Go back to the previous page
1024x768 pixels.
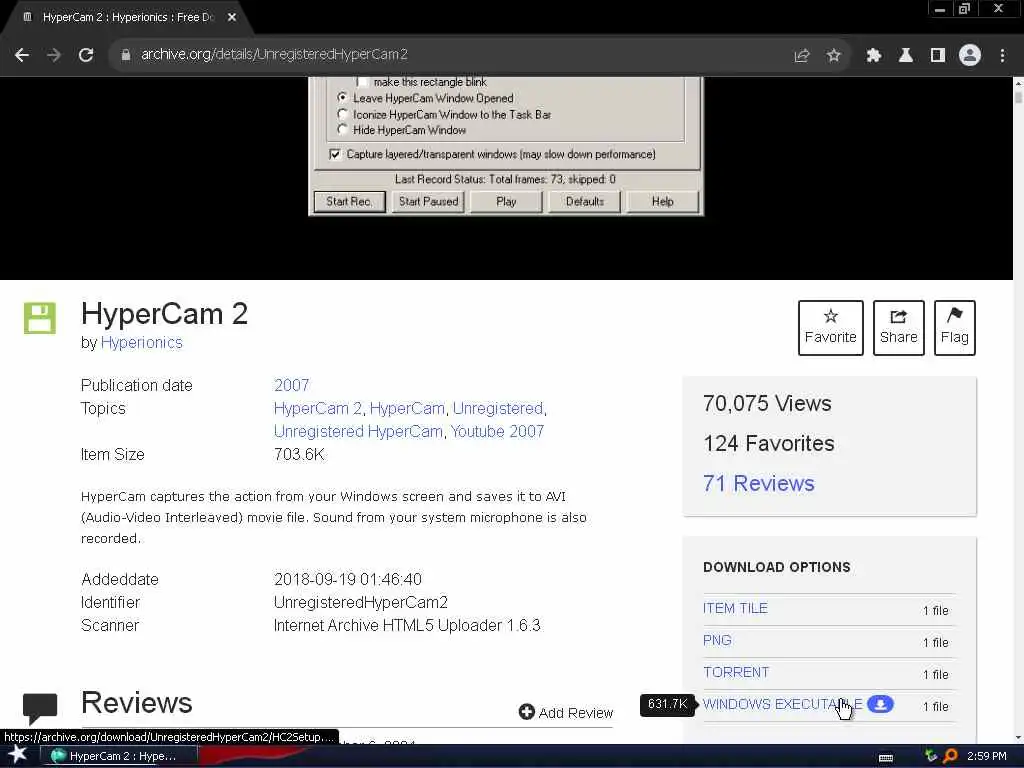pyautogui.click(x=22, y=56)
